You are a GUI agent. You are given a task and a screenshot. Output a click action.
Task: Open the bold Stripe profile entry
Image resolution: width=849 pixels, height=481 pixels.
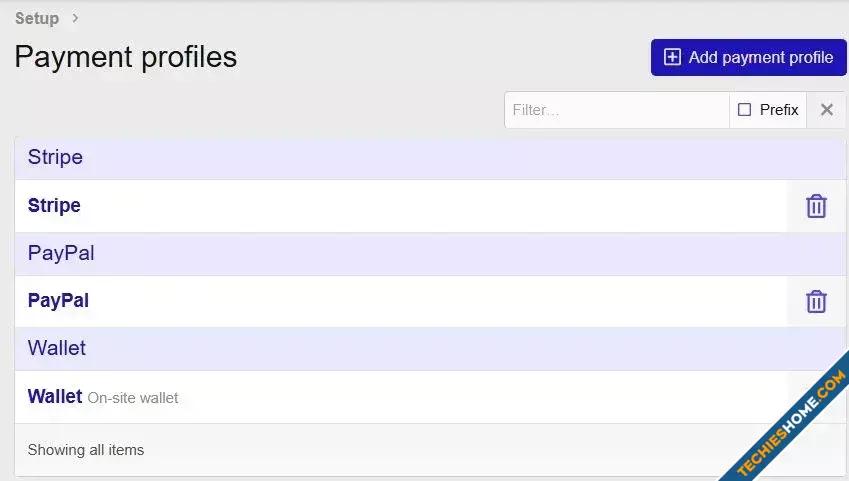pos(54,205)
